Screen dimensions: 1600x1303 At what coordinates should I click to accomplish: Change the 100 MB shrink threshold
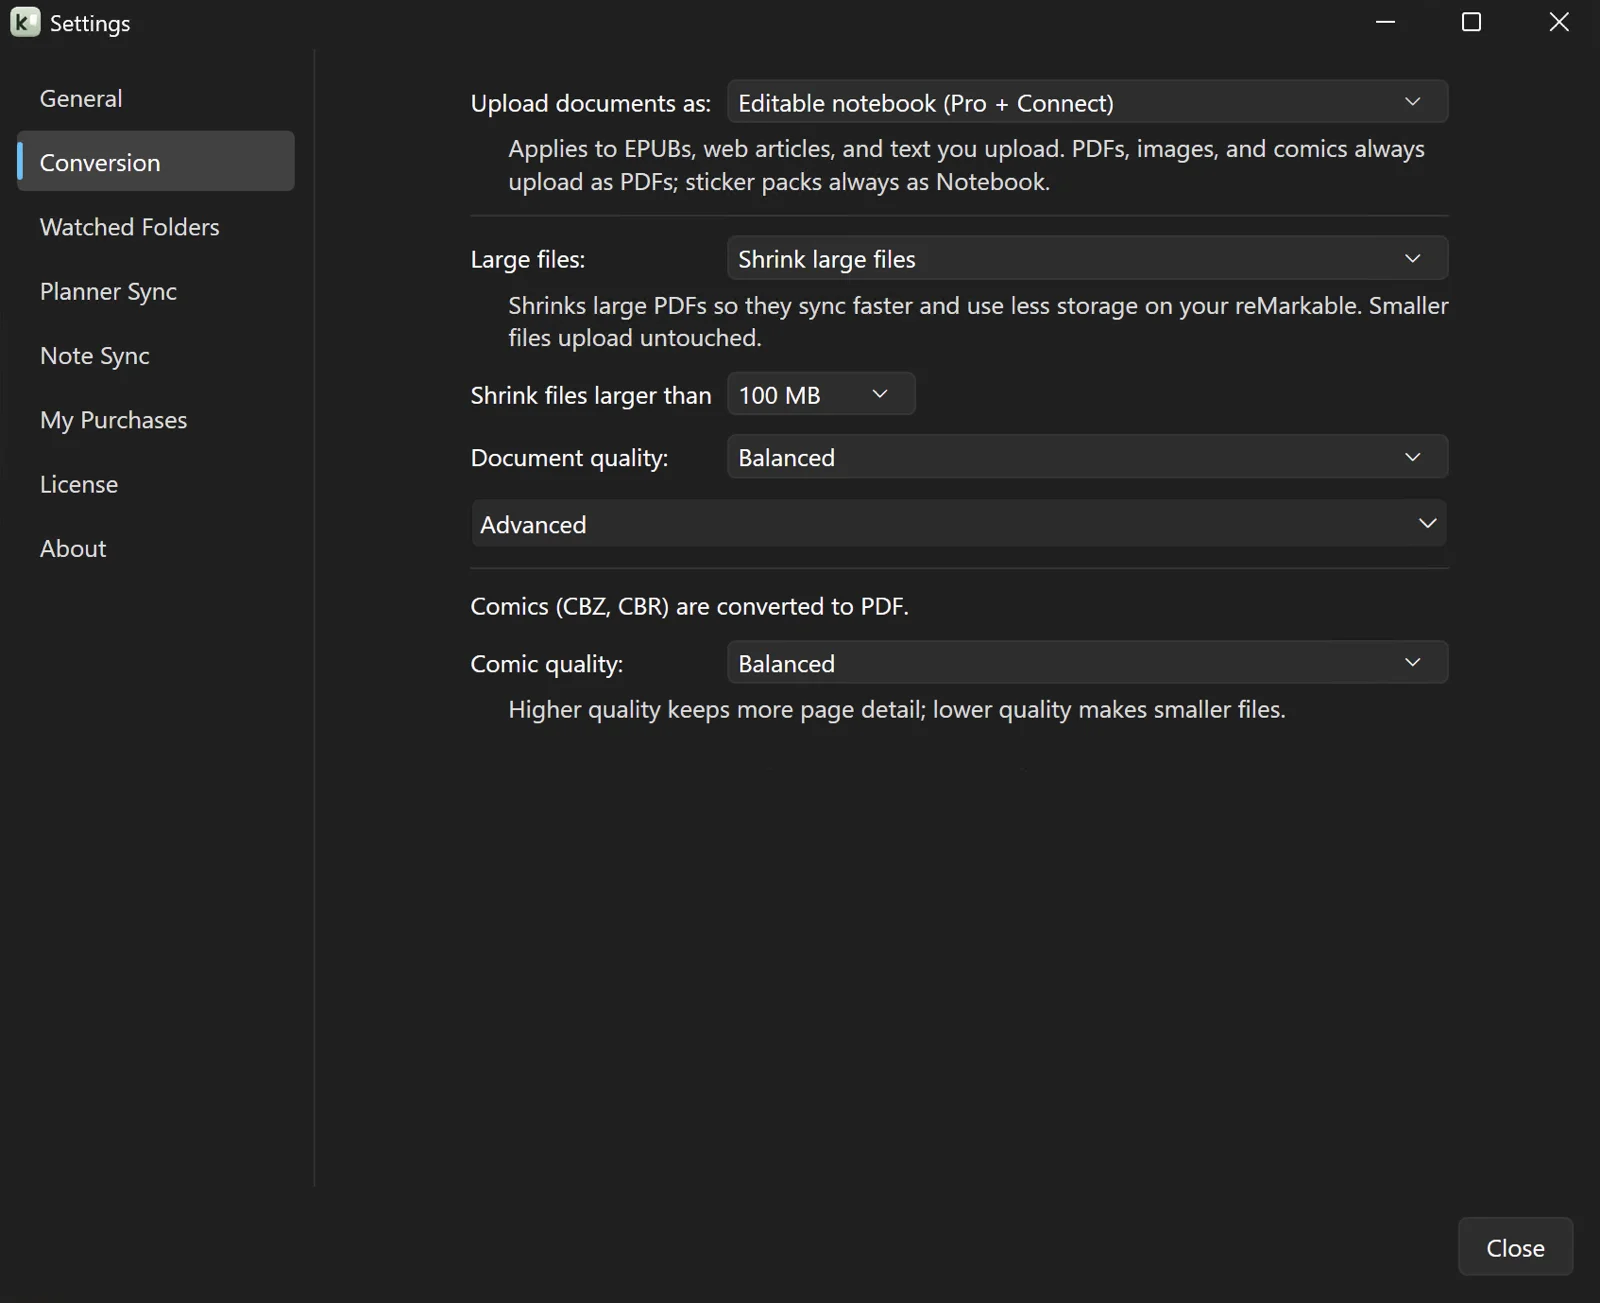(821, 394)
